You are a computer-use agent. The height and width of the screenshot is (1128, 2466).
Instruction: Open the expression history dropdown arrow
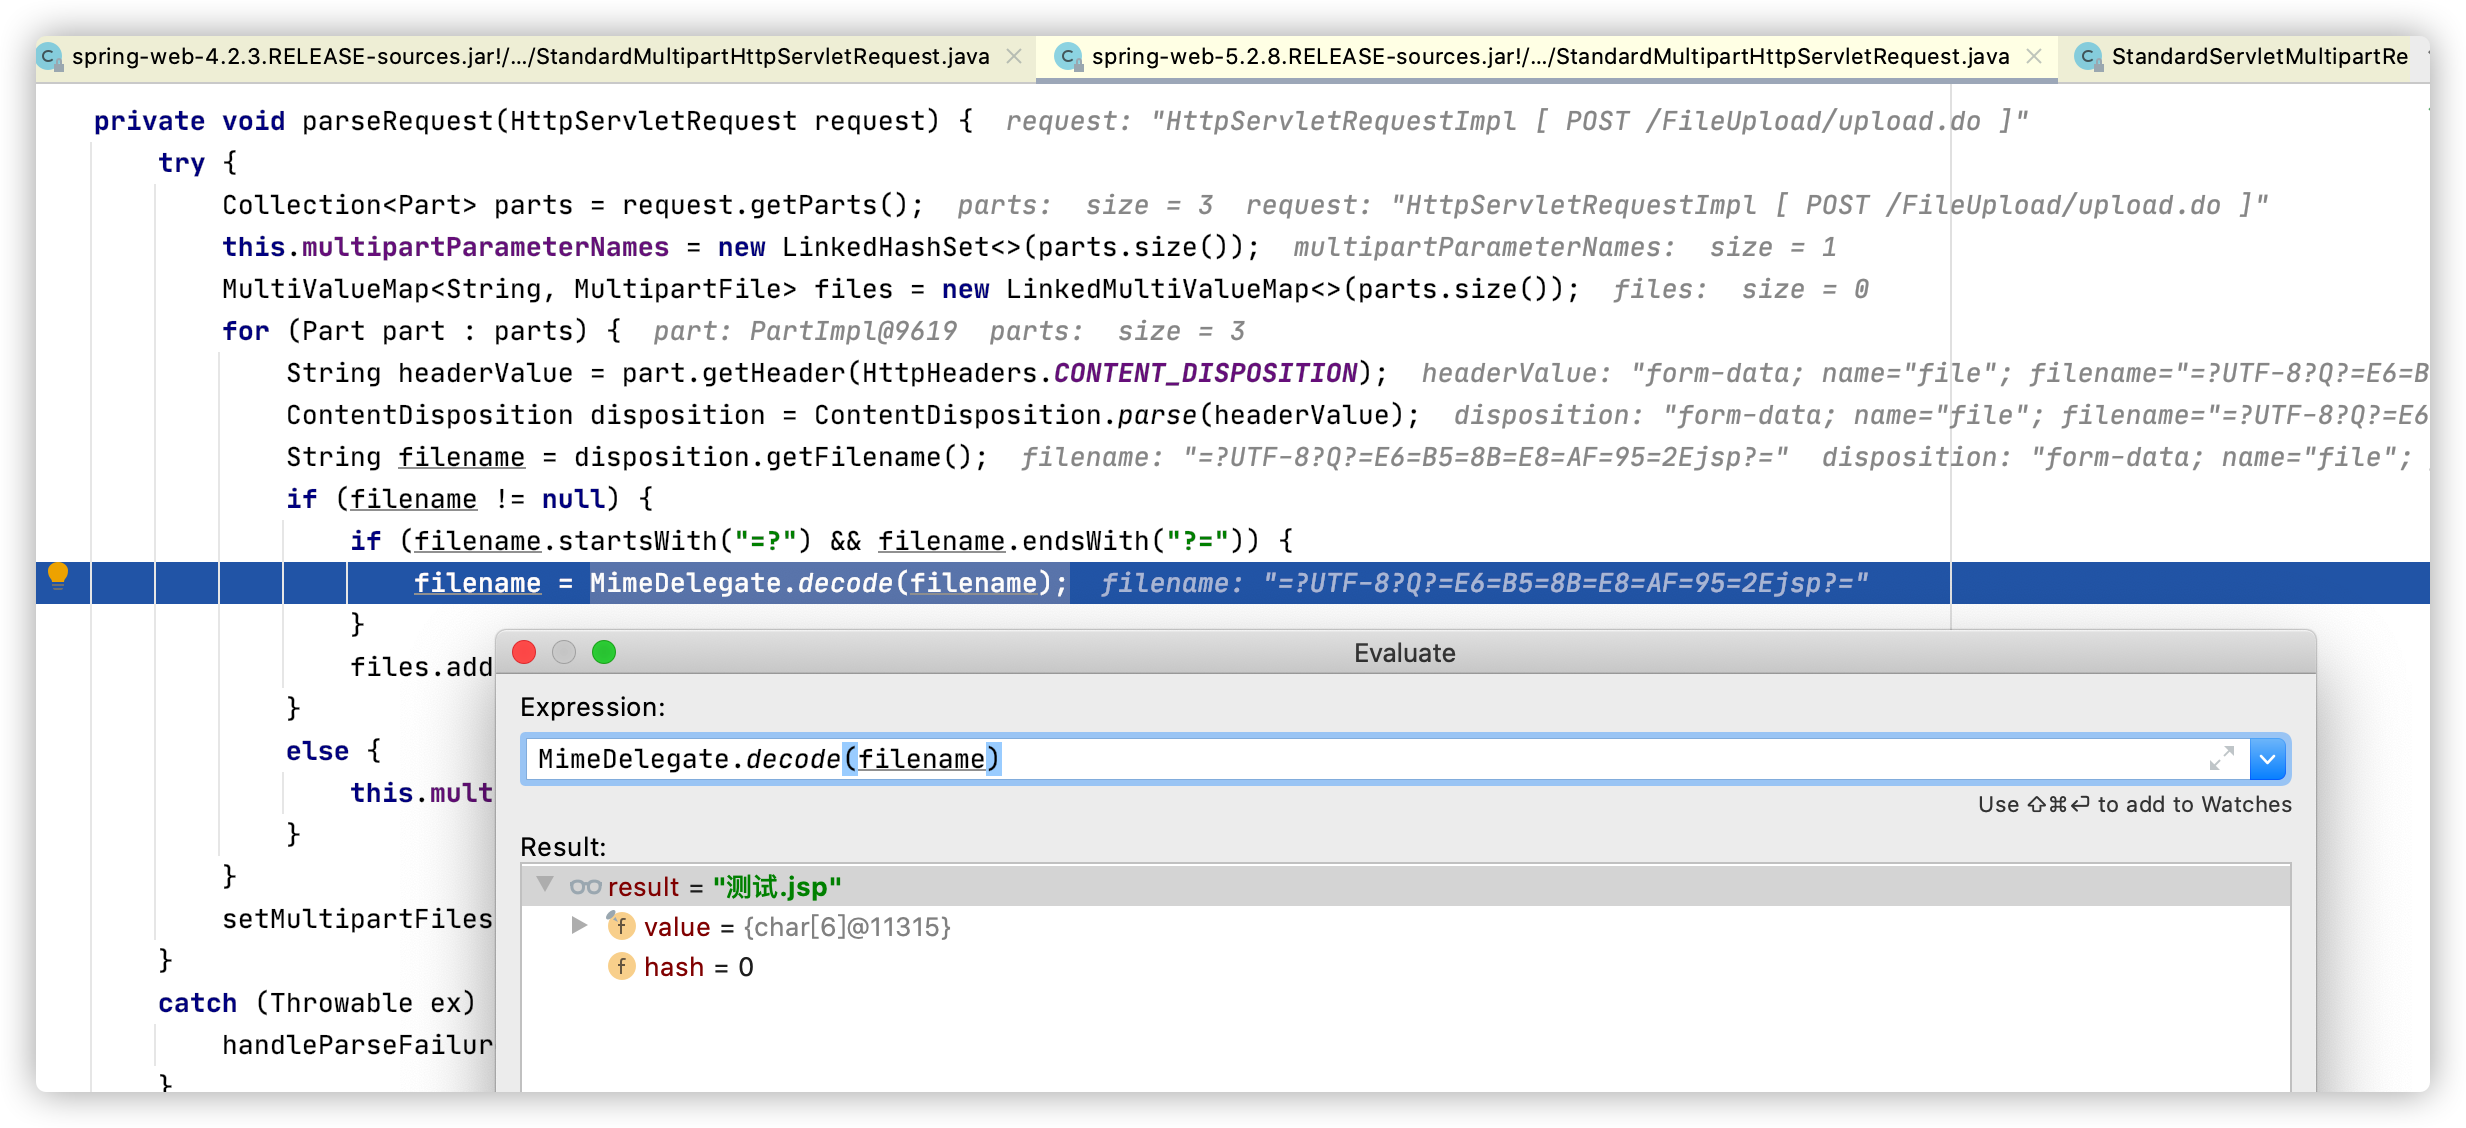(x=2268, y=759)
